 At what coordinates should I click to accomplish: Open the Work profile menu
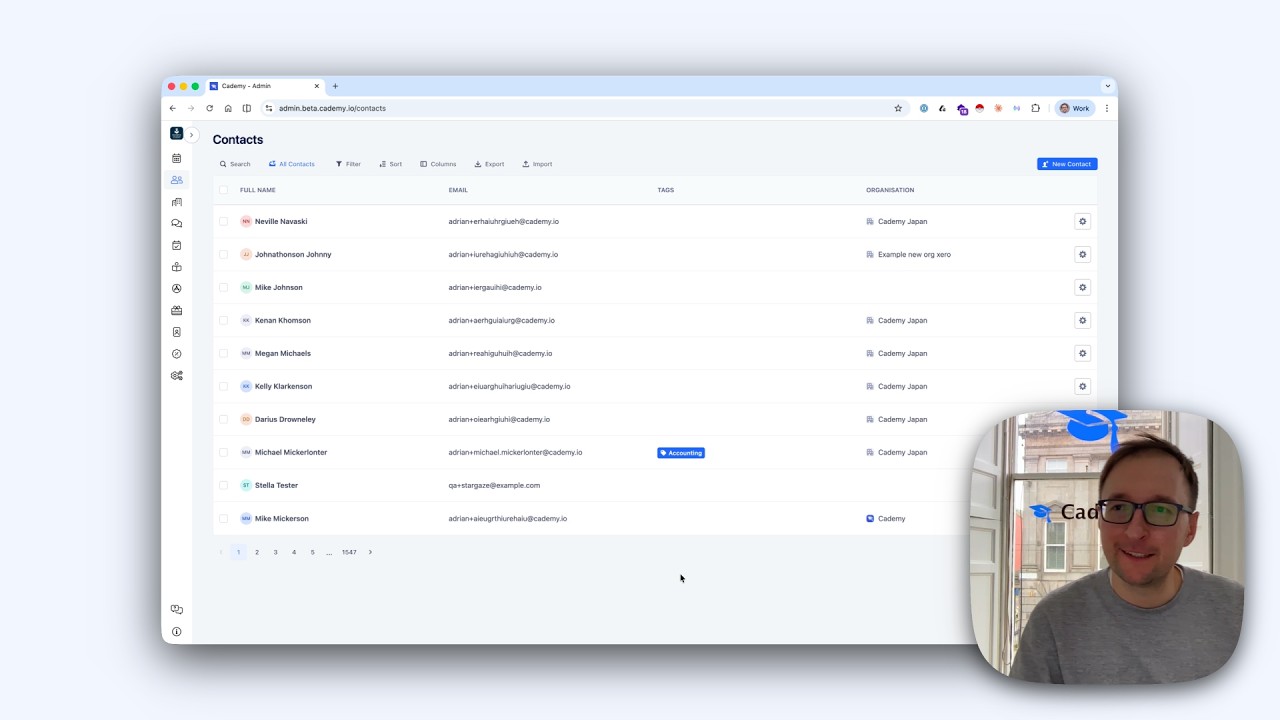click(1075, 108)
